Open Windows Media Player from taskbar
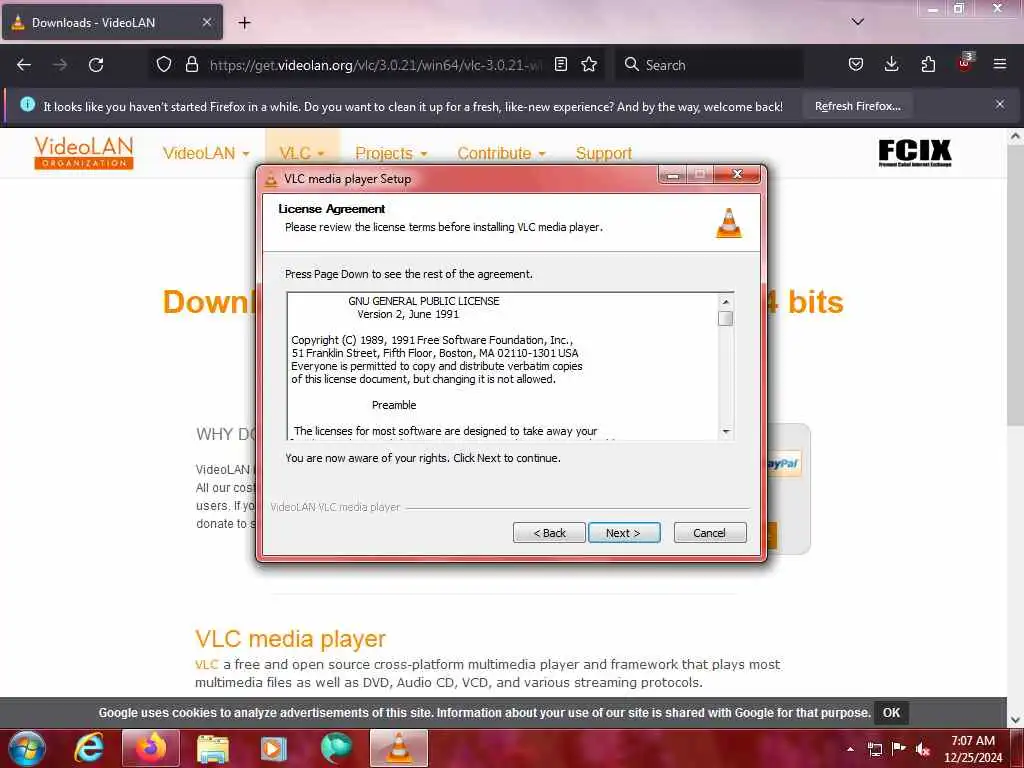Image resolution: width=1024 pixels, height=768 pixels. 273,748
